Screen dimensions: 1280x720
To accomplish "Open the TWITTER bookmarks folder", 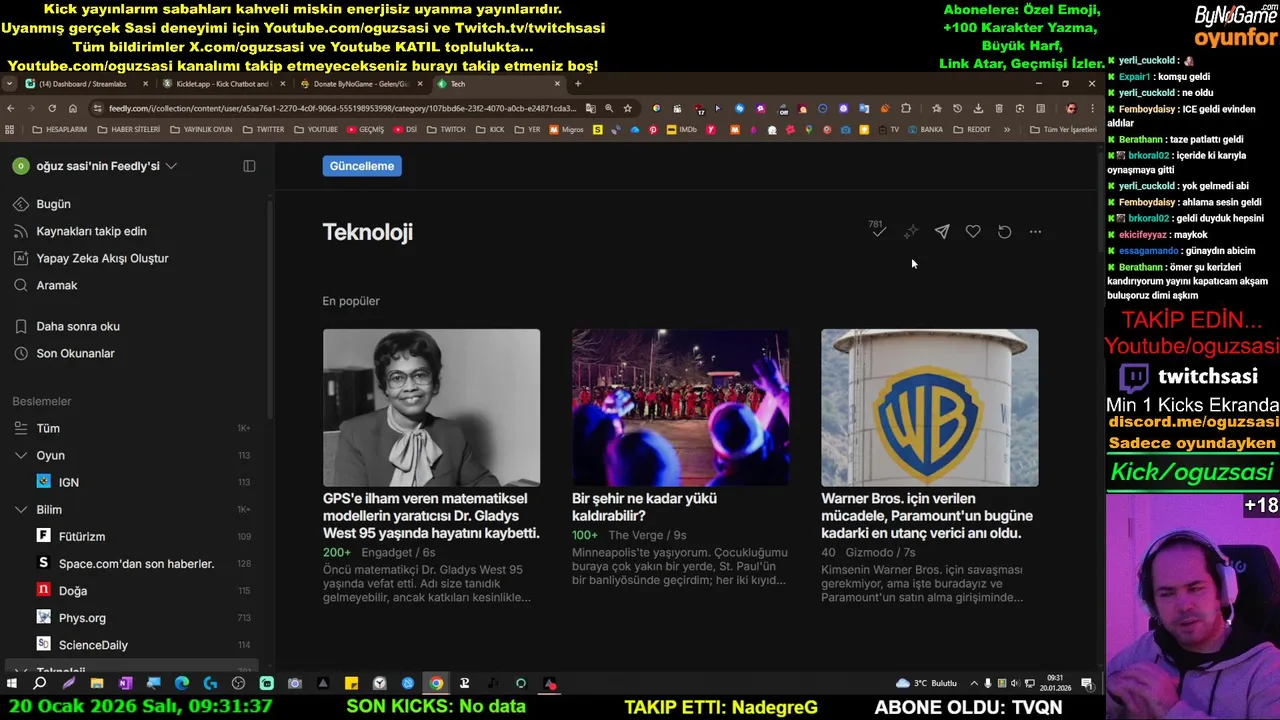I will point(263,130).
